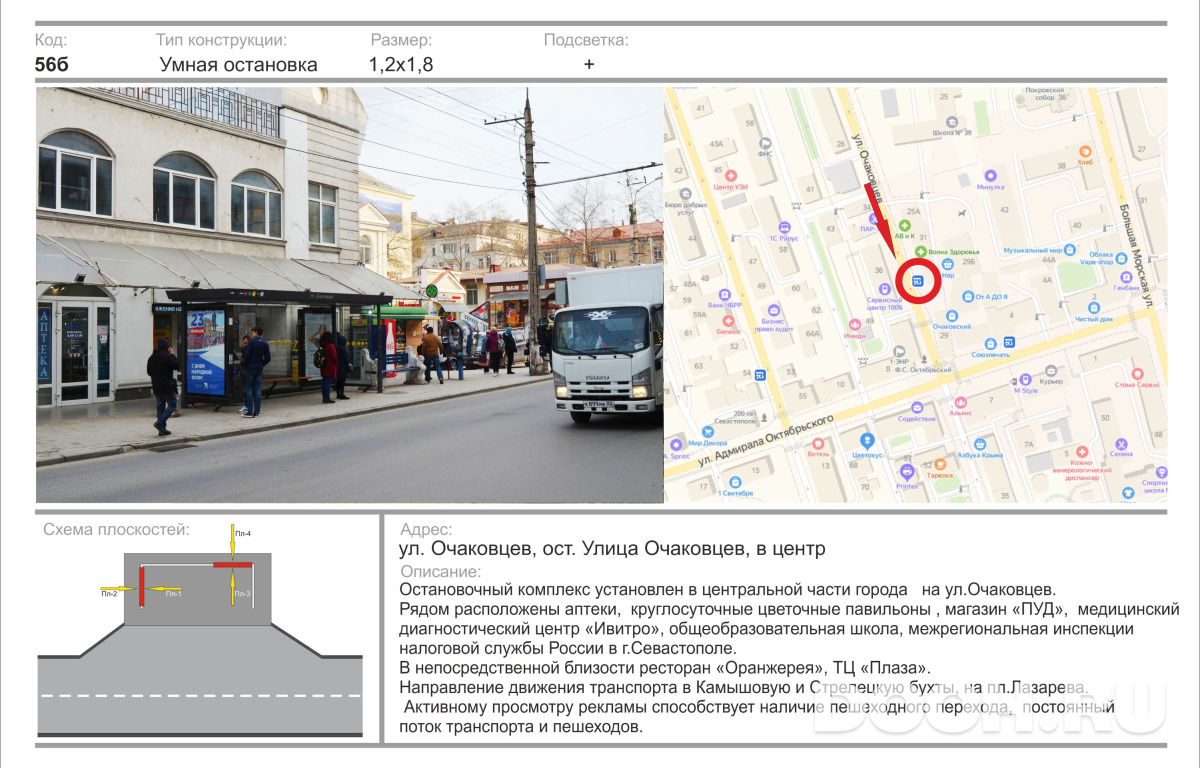Select the Пл-1 label in scheme
Image resolution: width=1200 pixels, height=768 pixels.
(x=173, y=594)
